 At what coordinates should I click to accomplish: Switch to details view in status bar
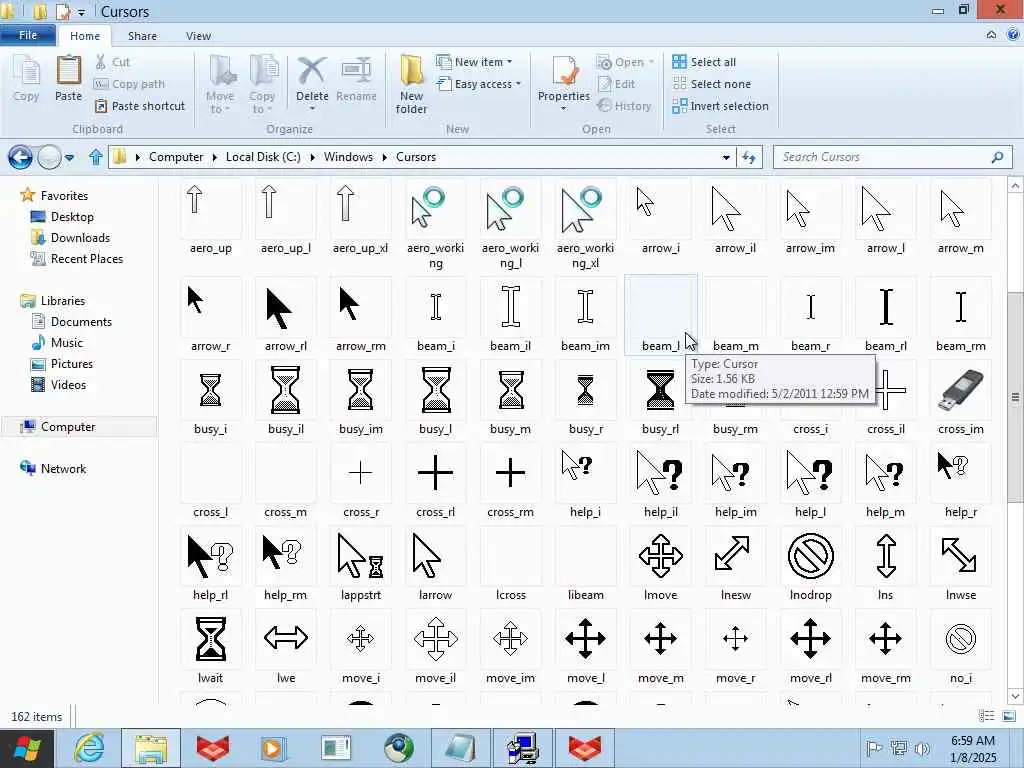coord(986,716)
